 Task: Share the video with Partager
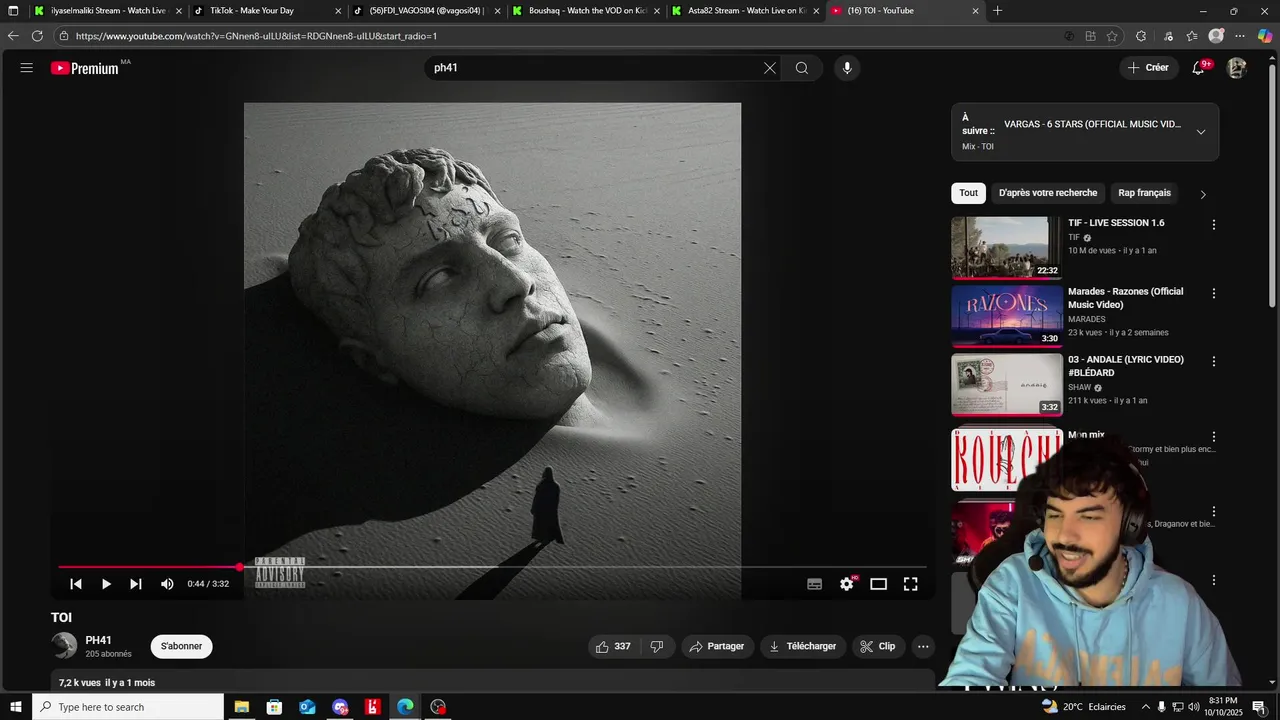(718, 646)
